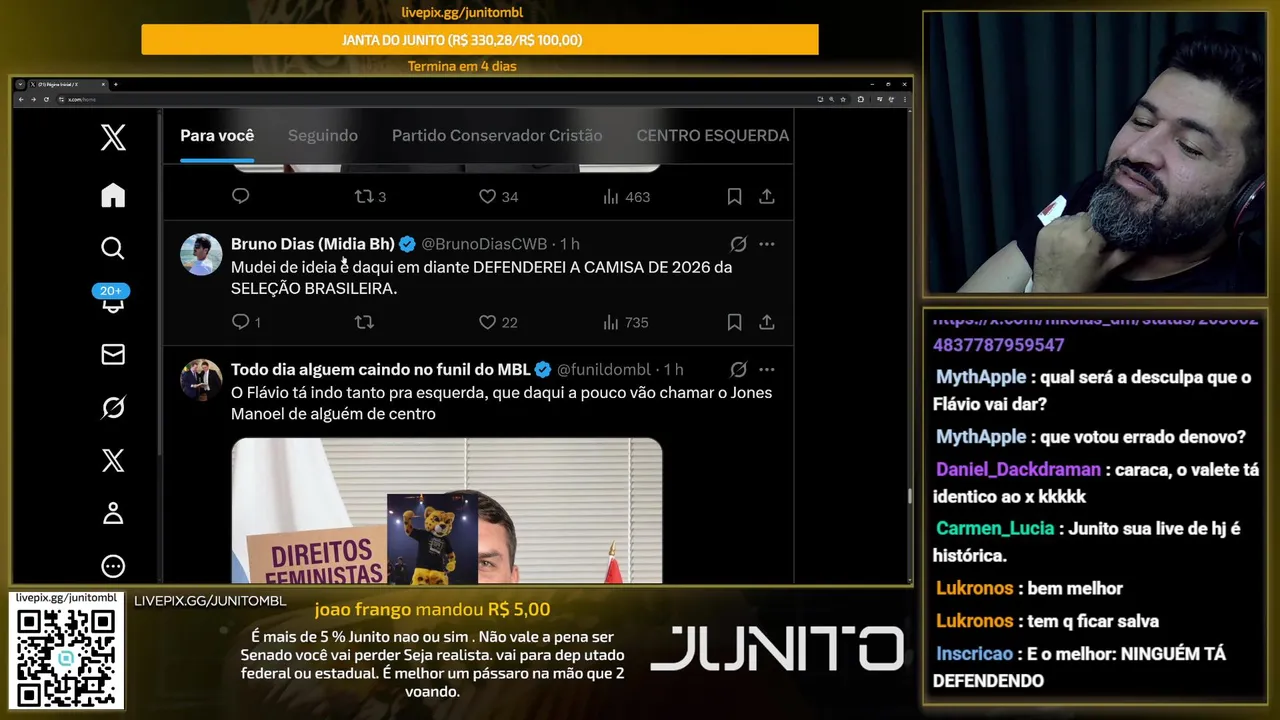This screenshot has width=1280, height=720.
Task: Open @funildombl handle link
Action: tap(604, 370)
